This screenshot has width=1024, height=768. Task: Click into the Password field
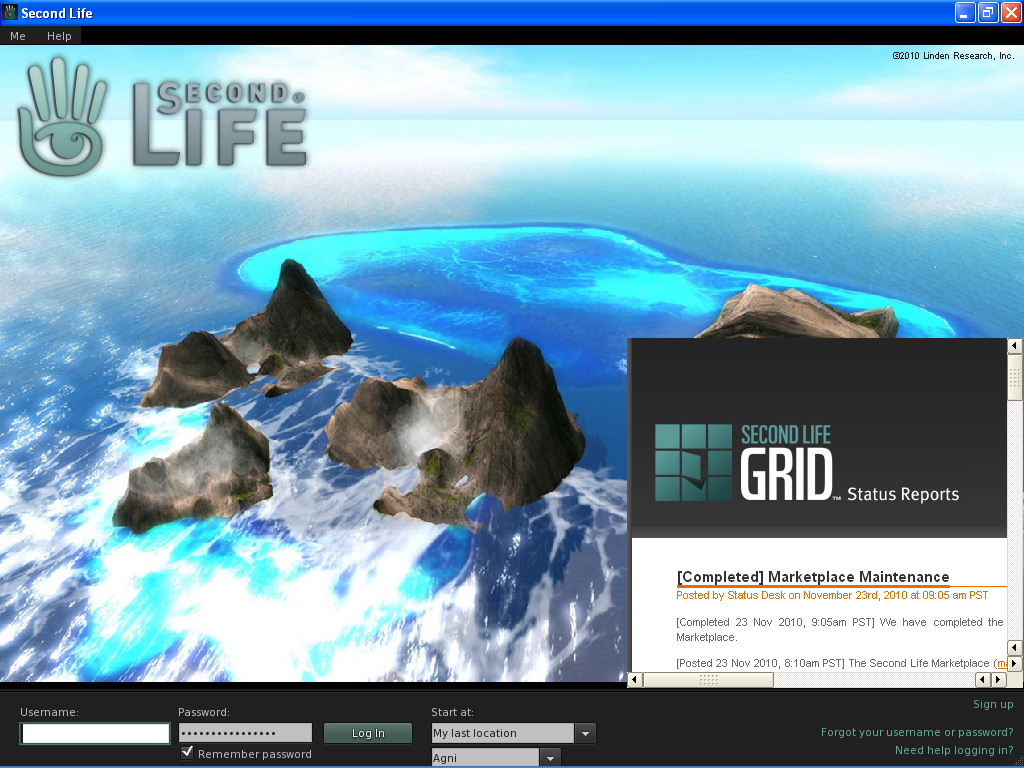pyautogui.click(x=244, y=733)
